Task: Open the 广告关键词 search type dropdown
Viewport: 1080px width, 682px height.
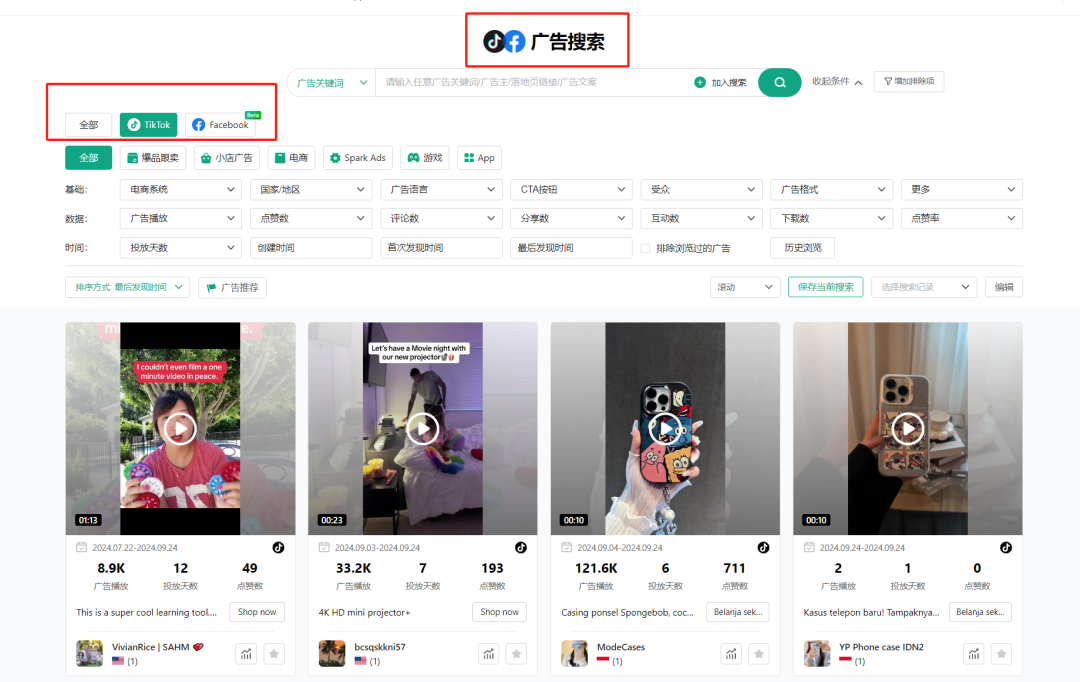Action: [331, 83]
